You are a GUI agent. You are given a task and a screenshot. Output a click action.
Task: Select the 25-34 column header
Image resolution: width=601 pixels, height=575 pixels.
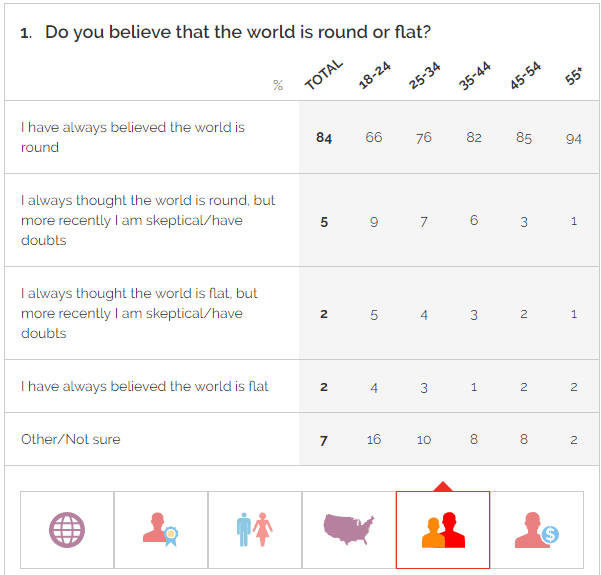[x=424, y=75]
